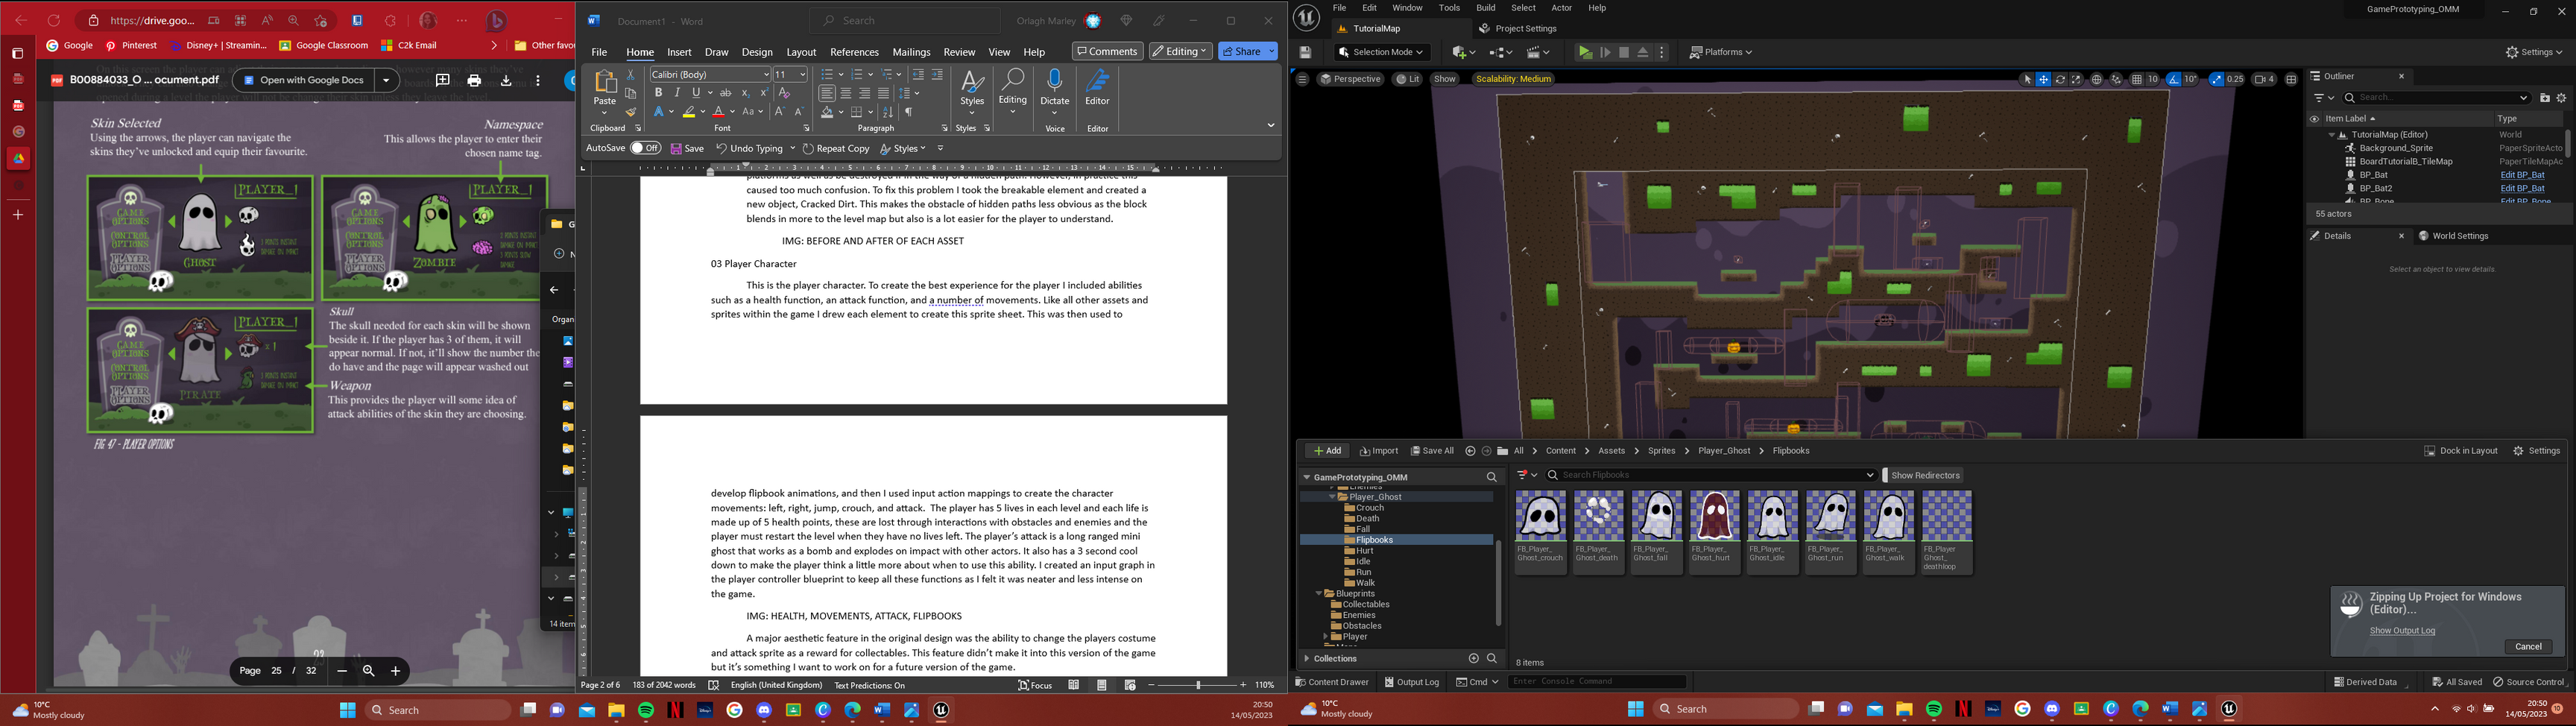
Task: Click the Word zoom slider
Action: tap(1197, 685)
